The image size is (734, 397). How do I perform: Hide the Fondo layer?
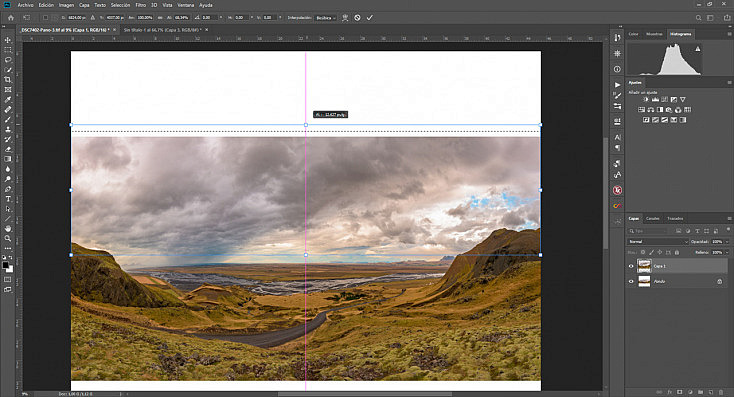click(631, 281)
